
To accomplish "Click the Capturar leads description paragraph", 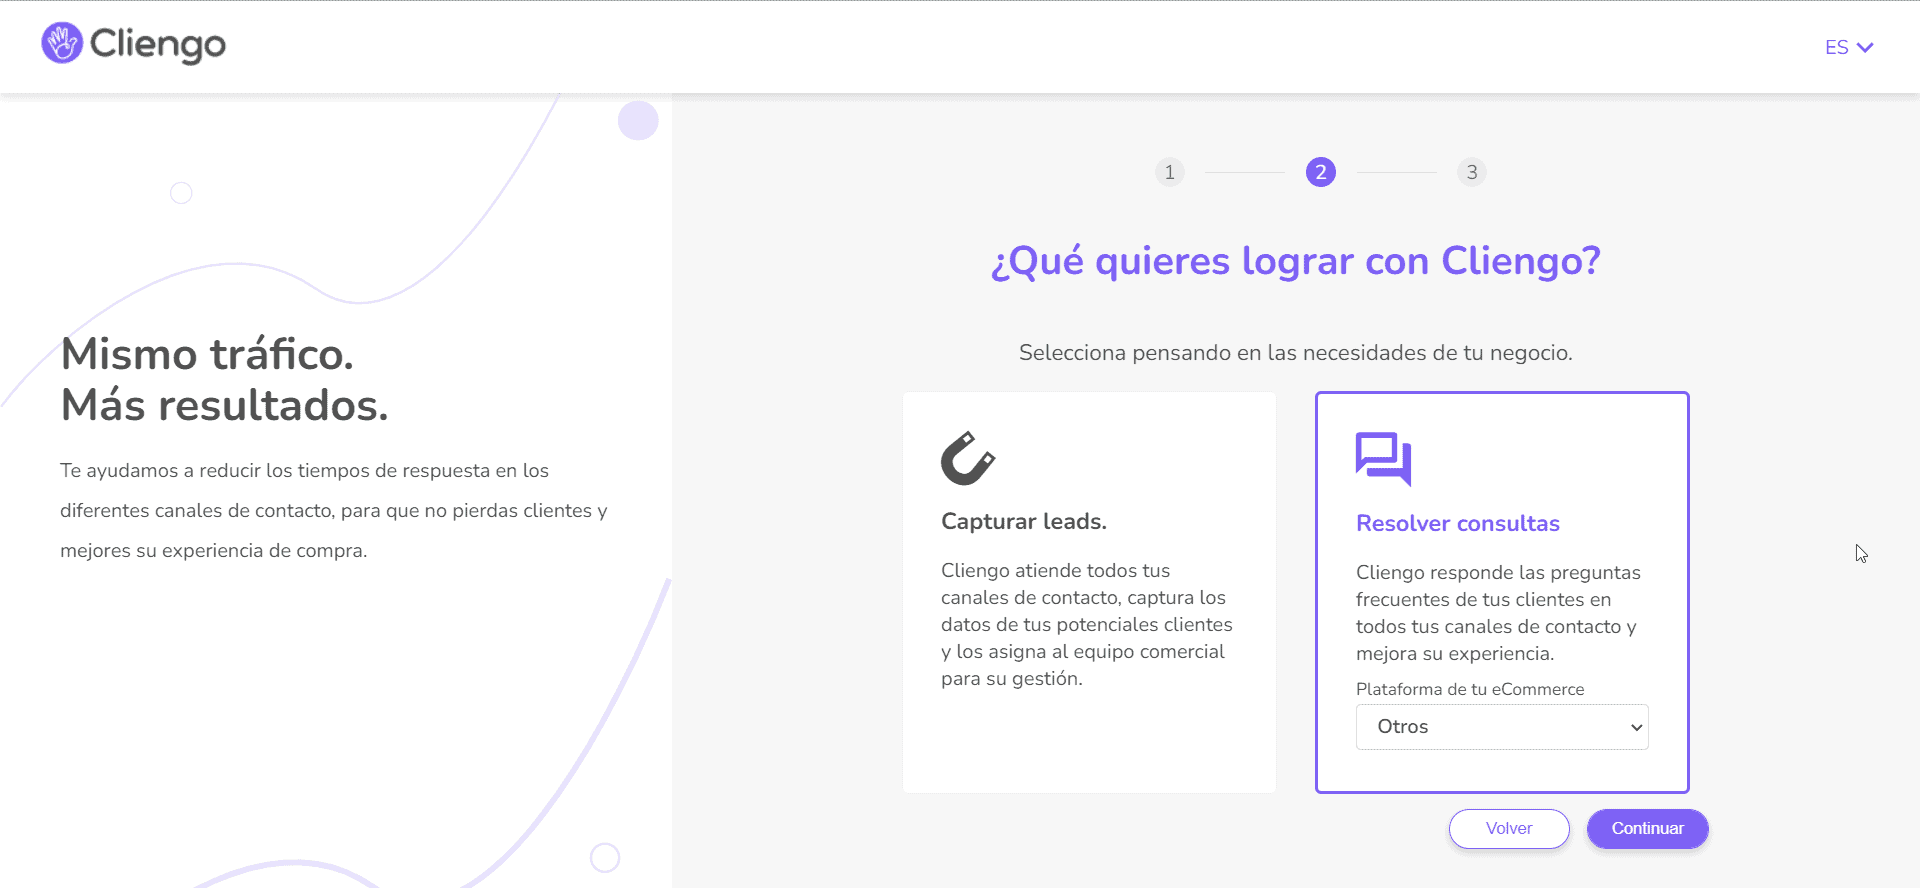I will pyautogui.click(x=1087, y=624).
